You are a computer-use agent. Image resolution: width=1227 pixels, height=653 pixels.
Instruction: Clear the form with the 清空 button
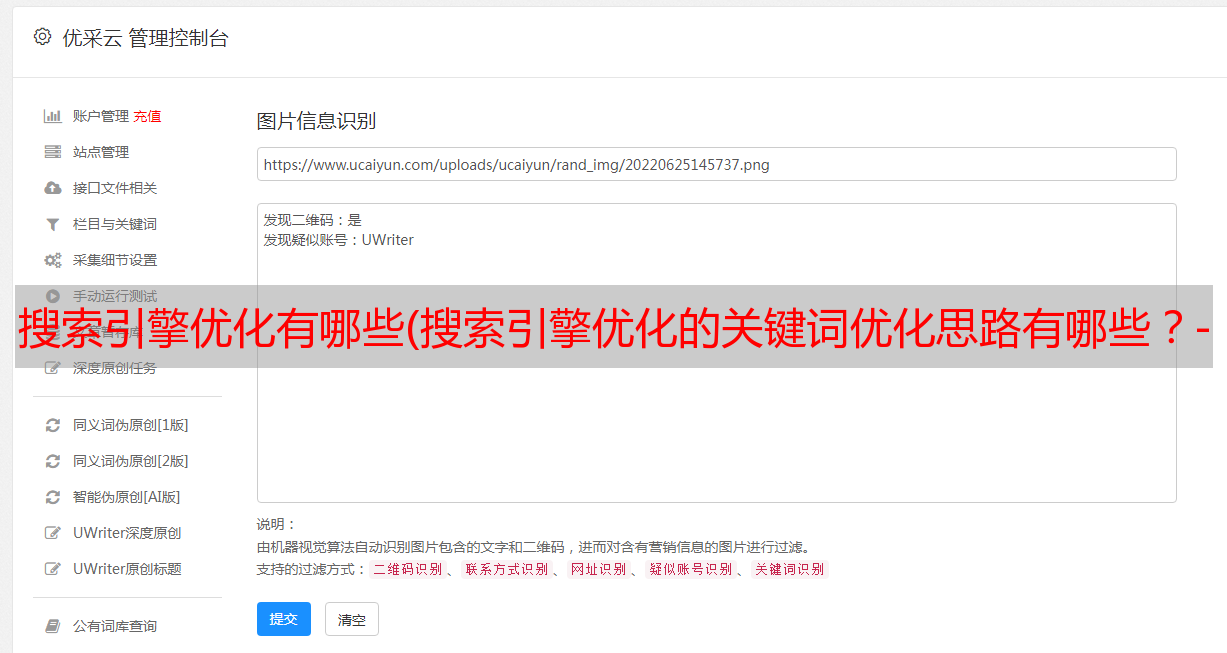352,619
